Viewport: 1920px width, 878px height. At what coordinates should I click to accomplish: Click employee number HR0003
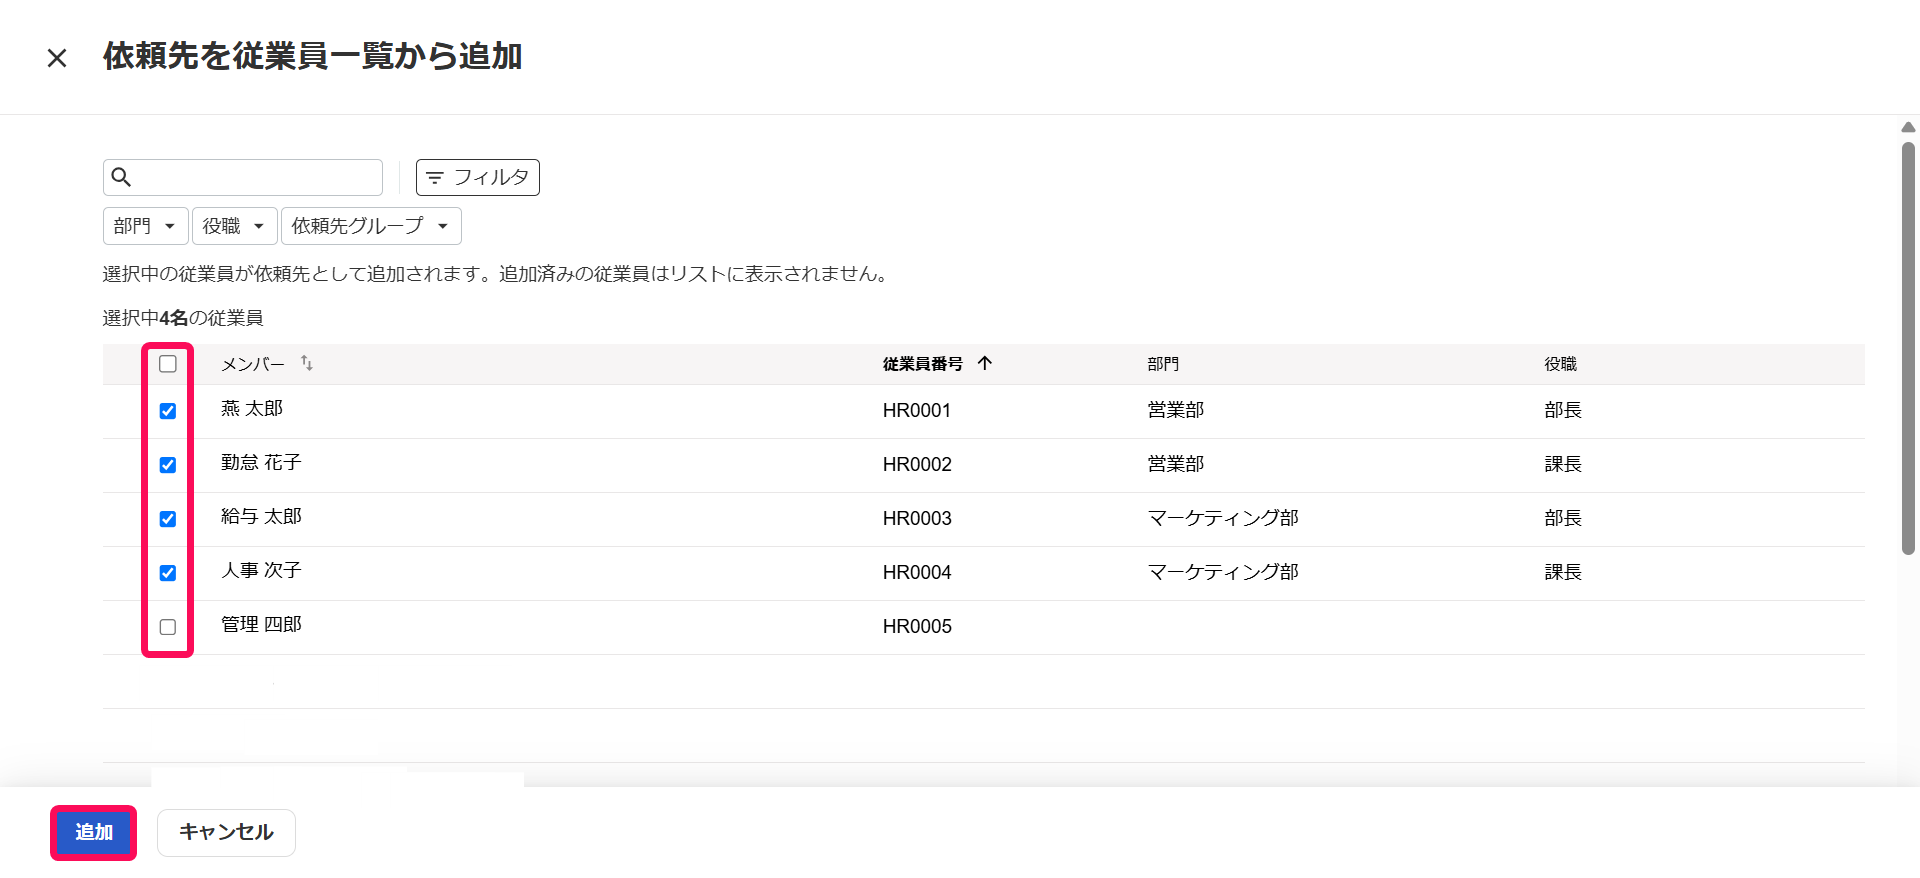click(917, 518)
